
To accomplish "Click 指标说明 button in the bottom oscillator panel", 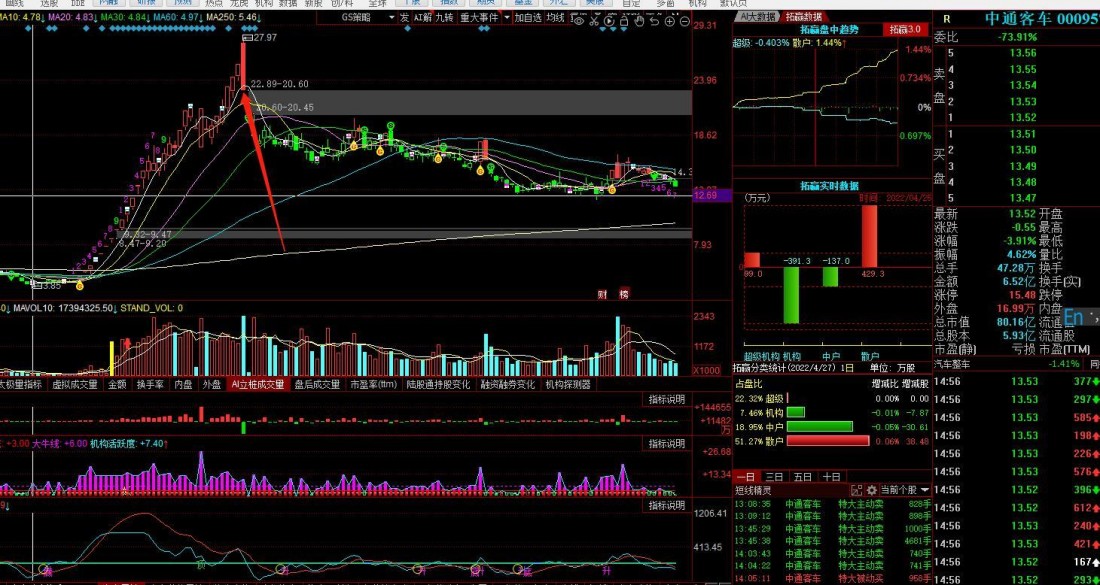I will tap(666, 506).
